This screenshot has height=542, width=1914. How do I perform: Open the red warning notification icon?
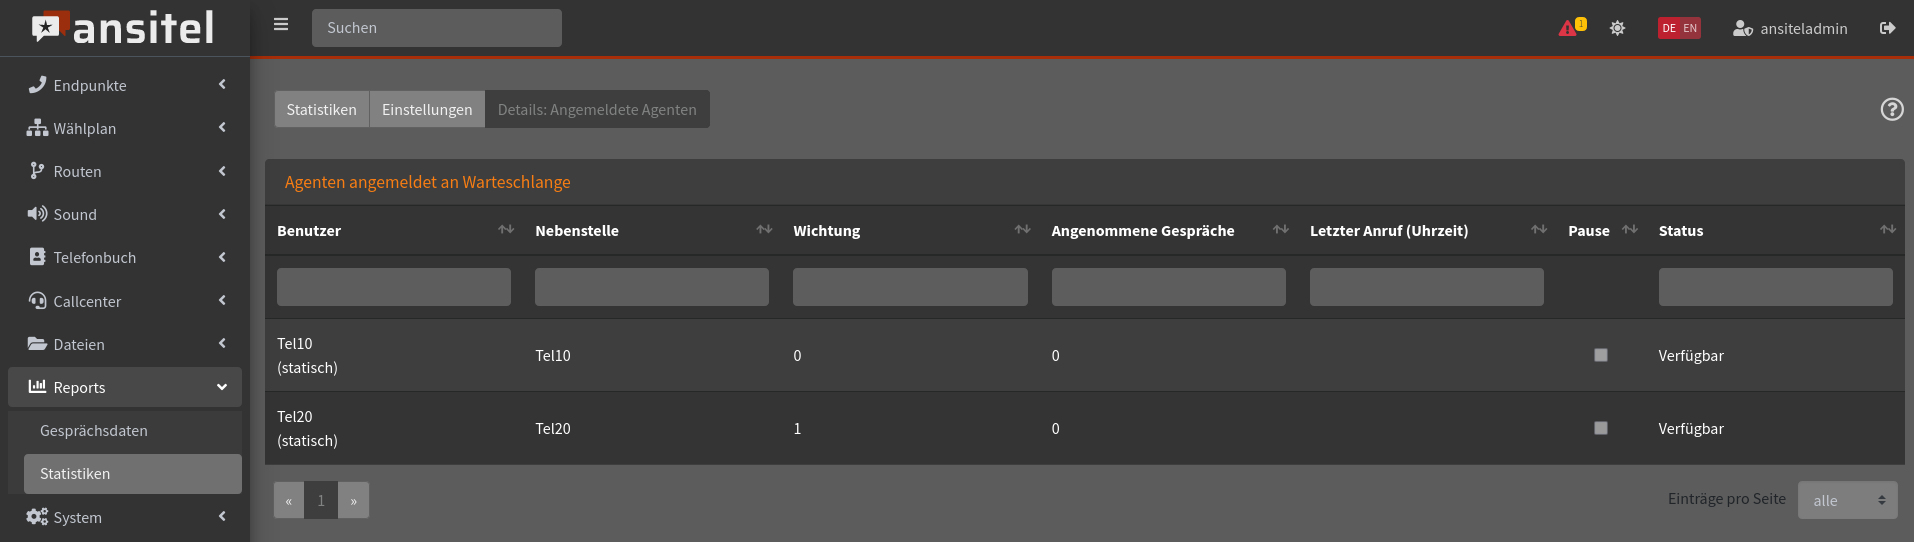[1568, 28]
